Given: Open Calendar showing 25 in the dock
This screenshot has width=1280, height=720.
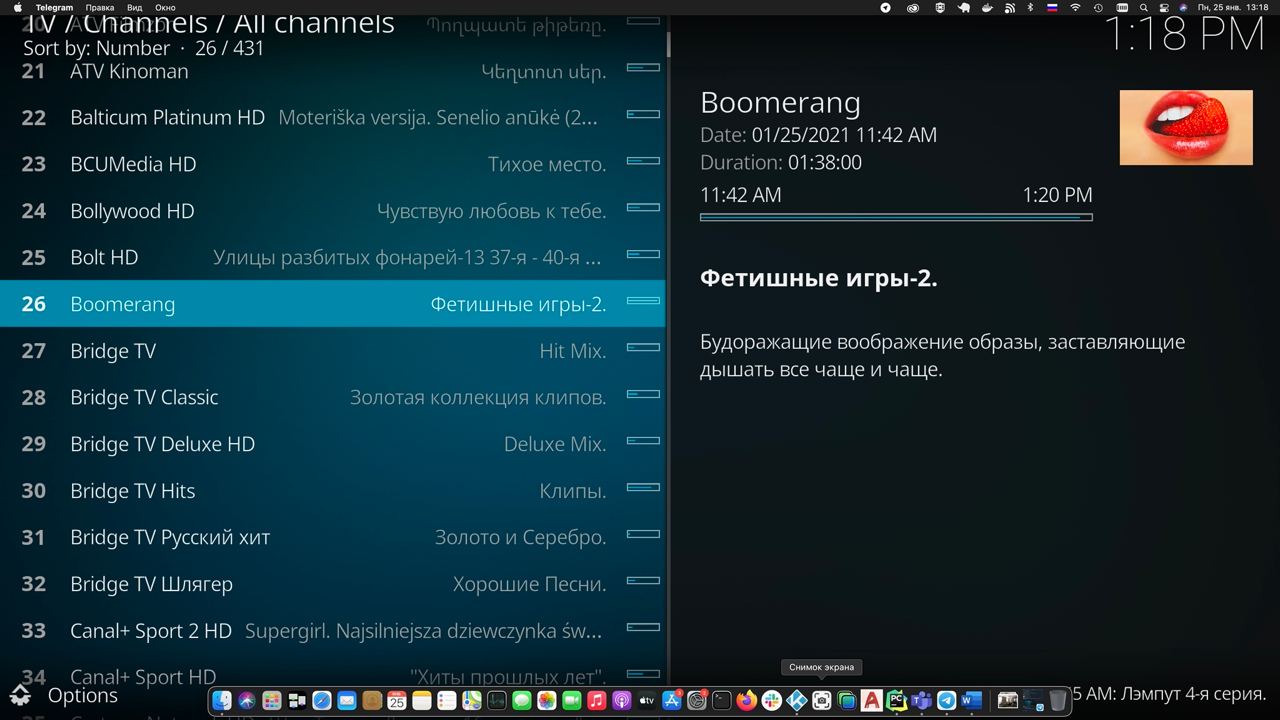Looking at the screenshot, I should [397, 701].
